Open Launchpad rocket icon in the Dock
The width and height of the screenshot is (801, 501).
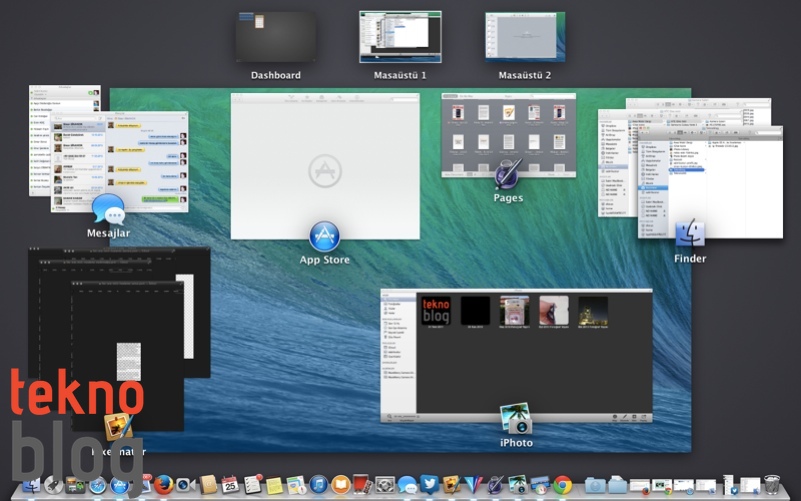pyautogui.click(x=53, y=485)
